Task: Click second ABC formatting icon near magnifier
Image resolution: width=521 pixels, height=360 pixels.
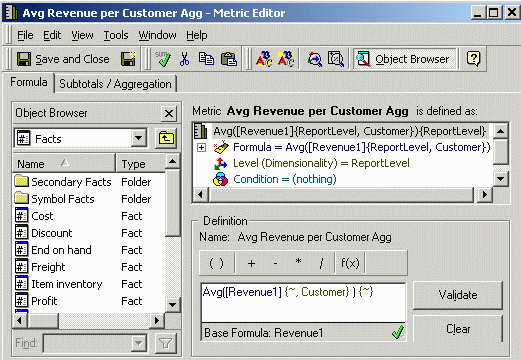Action: point(286,59)
